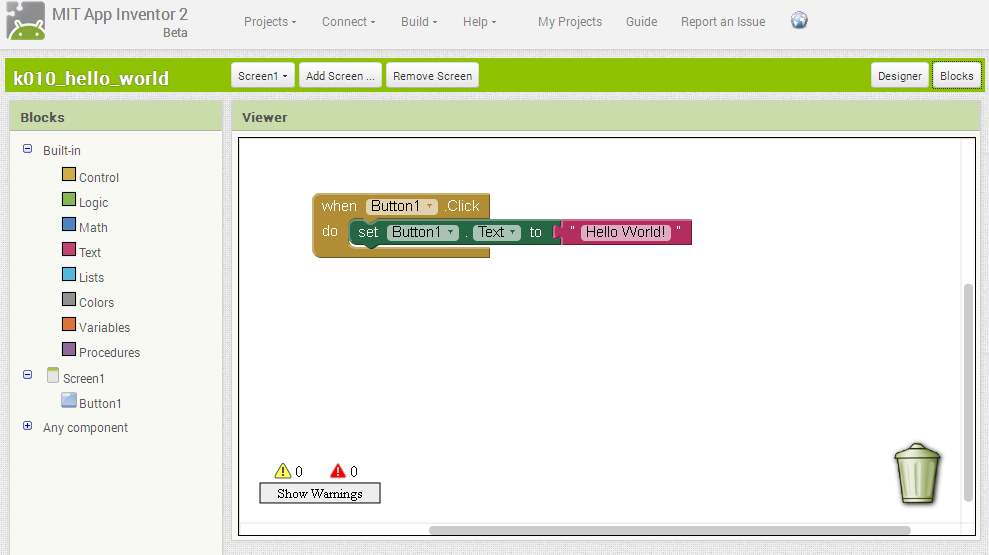989x555 pixels.
Task: Select the Control label in Built-in
Action: 99,177
